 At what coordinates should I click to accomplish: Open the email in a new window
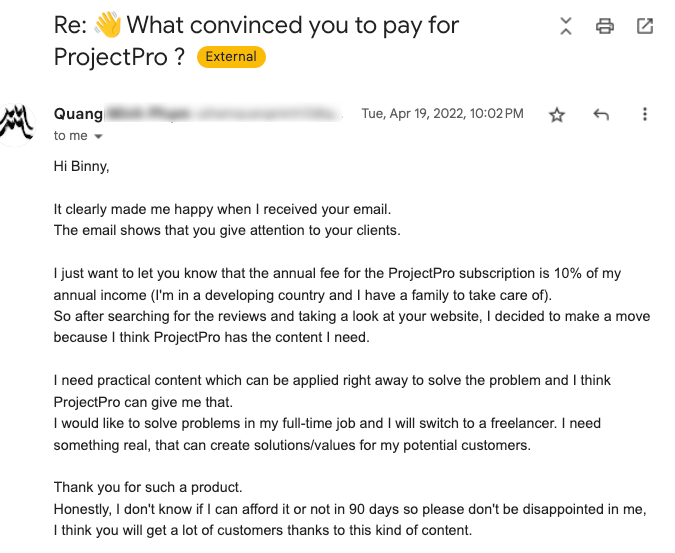click(645, 26)
